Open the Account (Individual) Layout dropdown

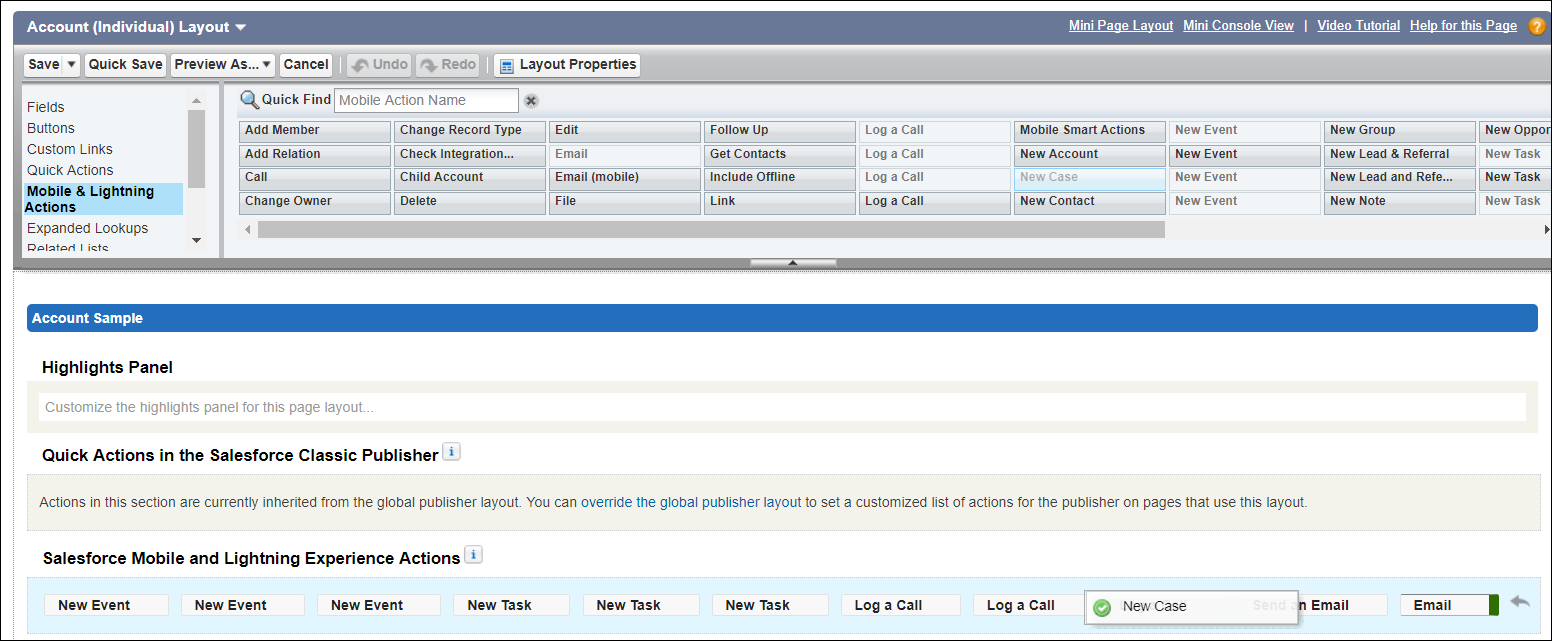coord(240,28)
